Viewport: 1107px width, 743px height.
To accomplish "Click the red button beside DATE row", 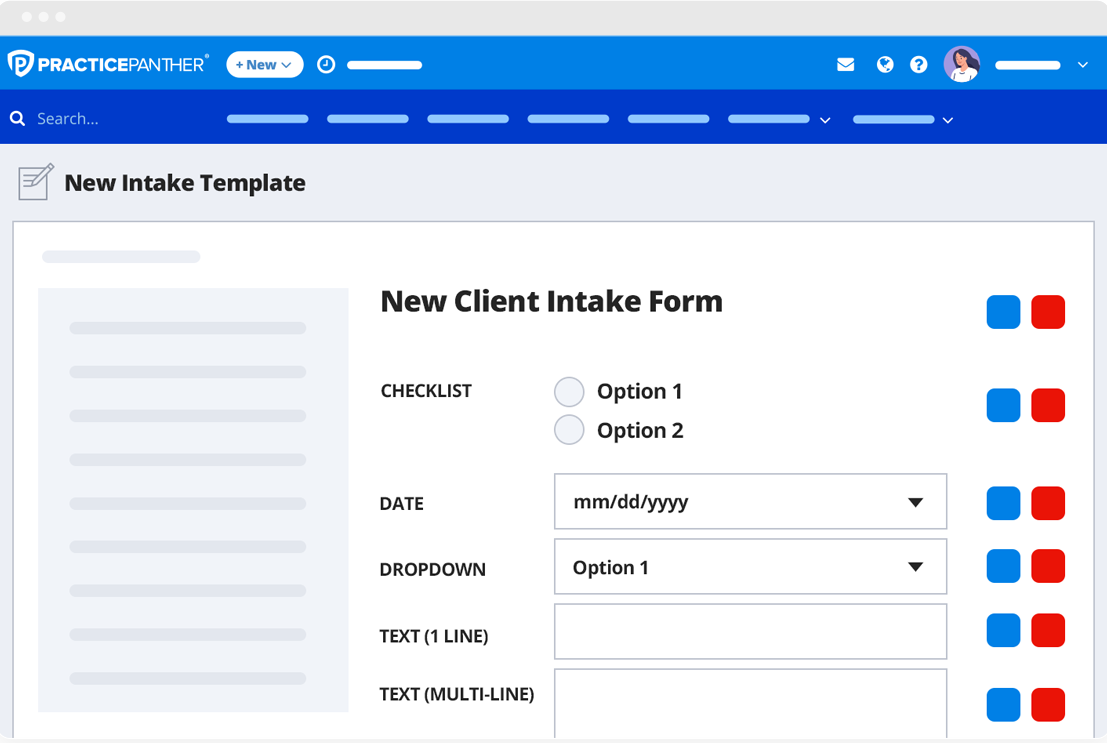I will 1048,503.
